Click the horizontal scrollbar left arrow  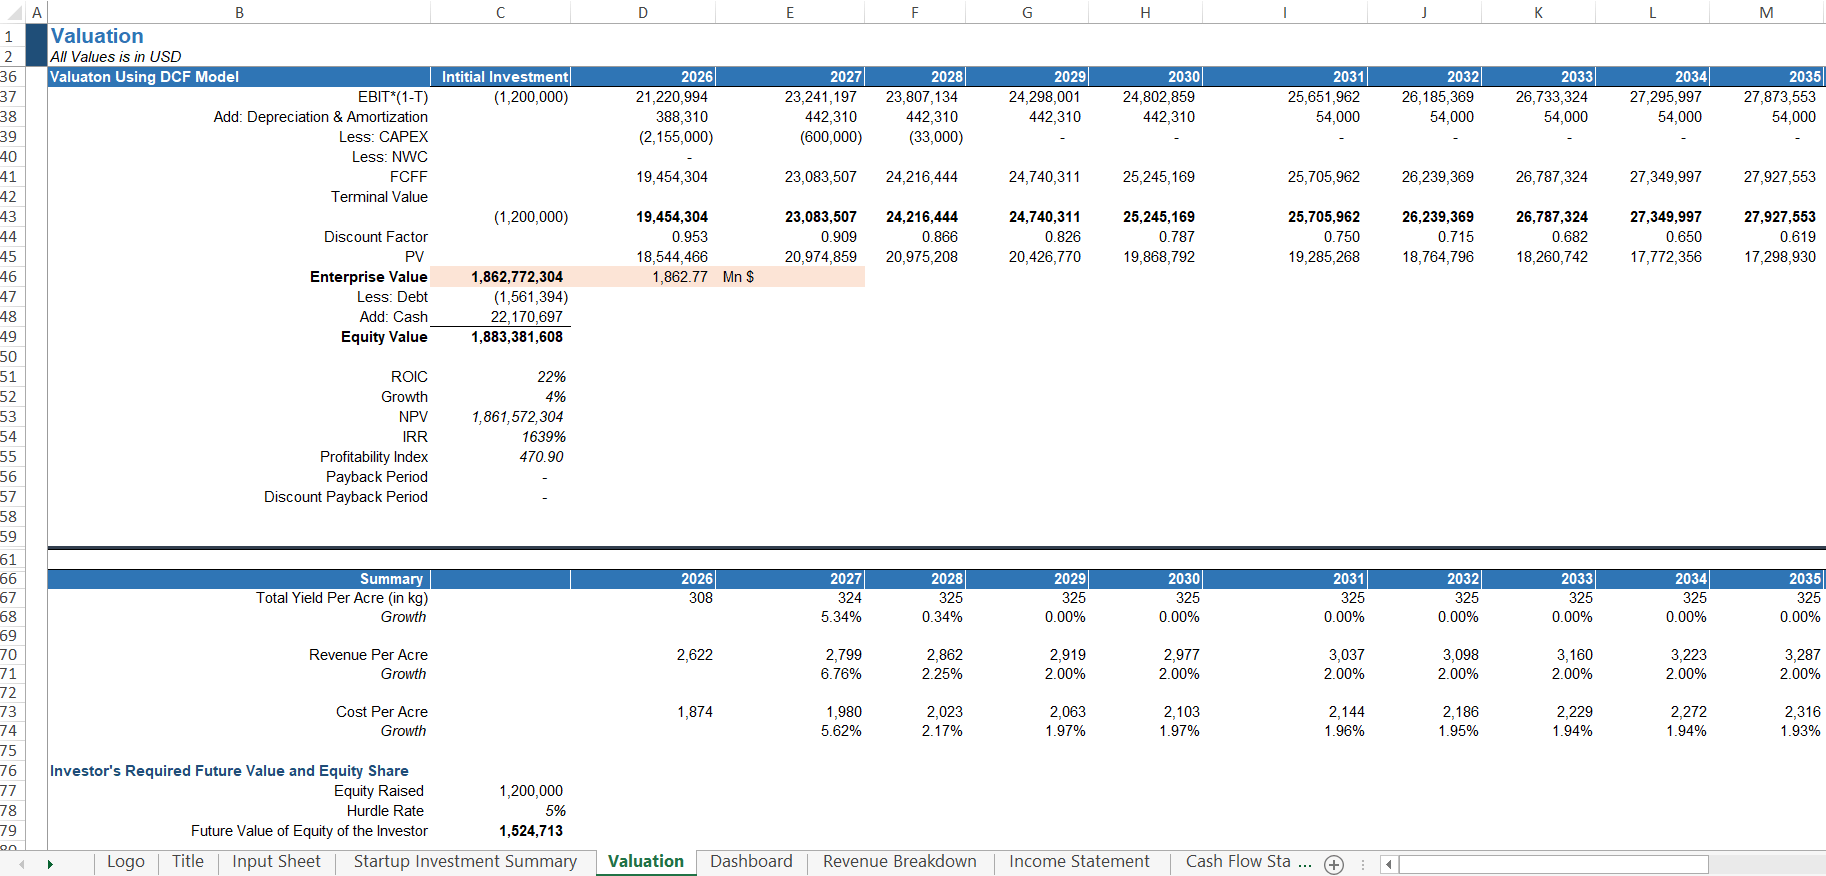coord(1388,865)
